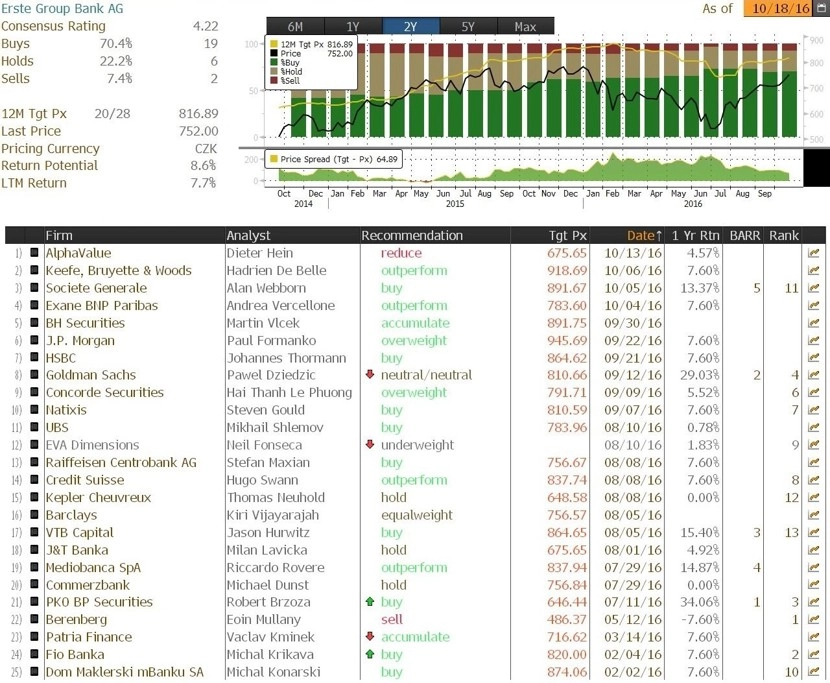Click downgrade arrow on EVA Dimensions row
Image resolution: width=830 pixels, height=683 pixels.
370,445
